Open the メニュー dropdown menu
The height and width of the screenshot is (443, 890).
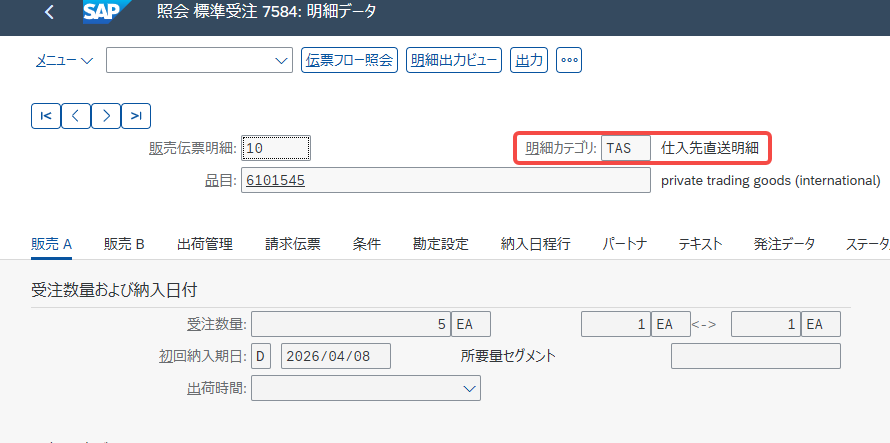64,60
